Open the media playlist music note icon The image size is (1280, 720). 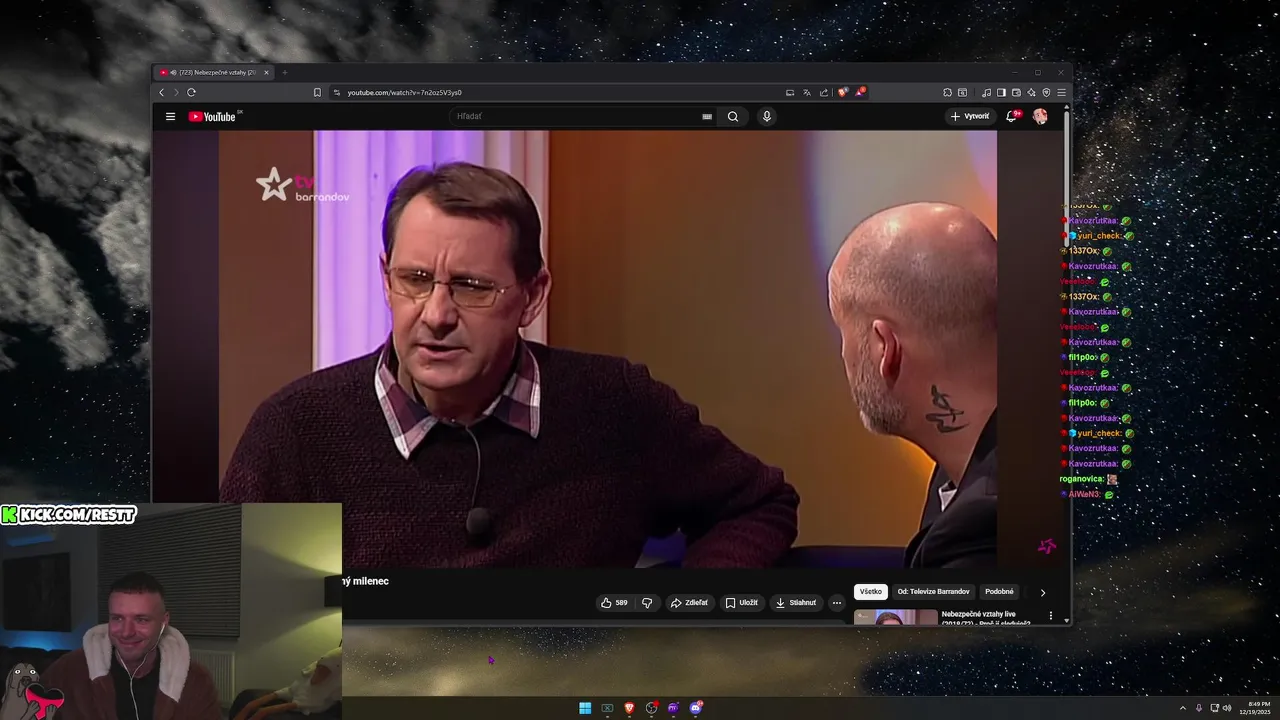[x=986, y=92]
